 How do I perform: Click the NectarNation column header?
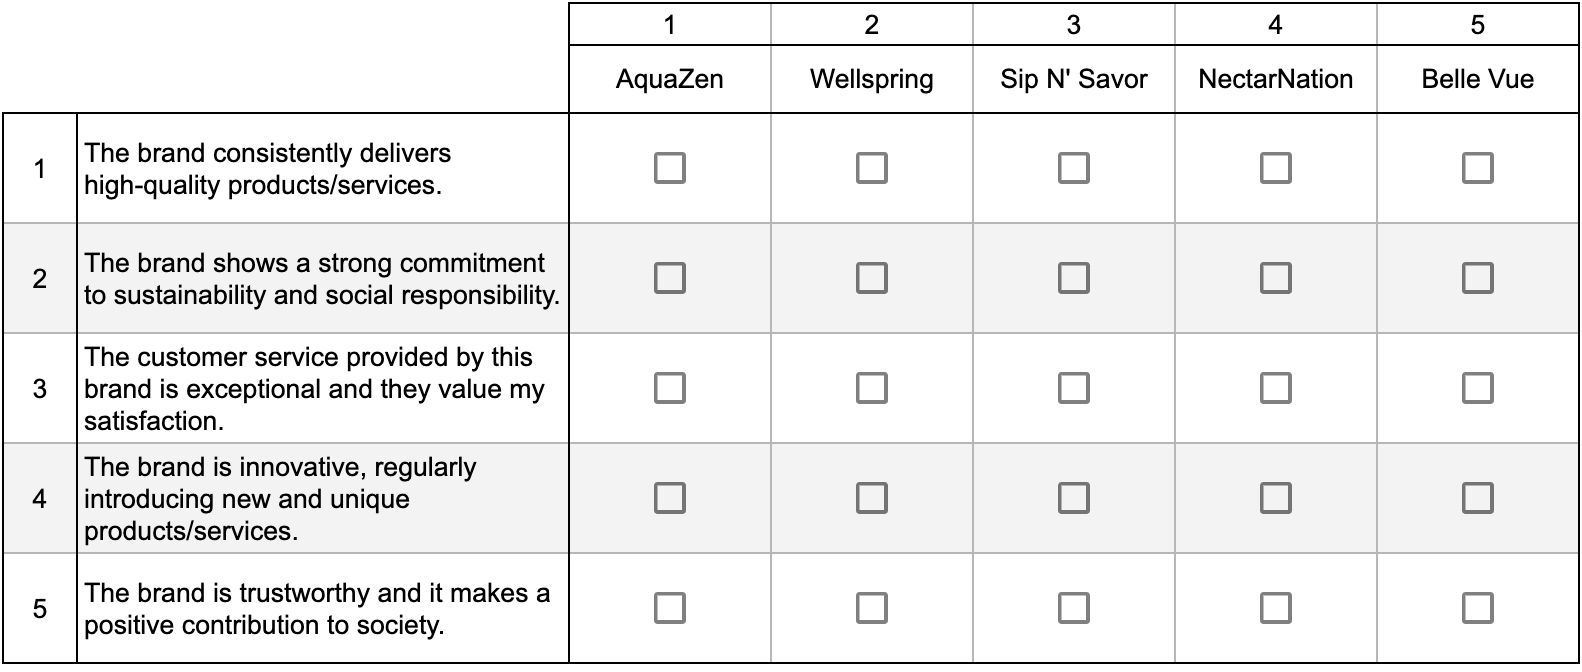(x=1275, y=79)
